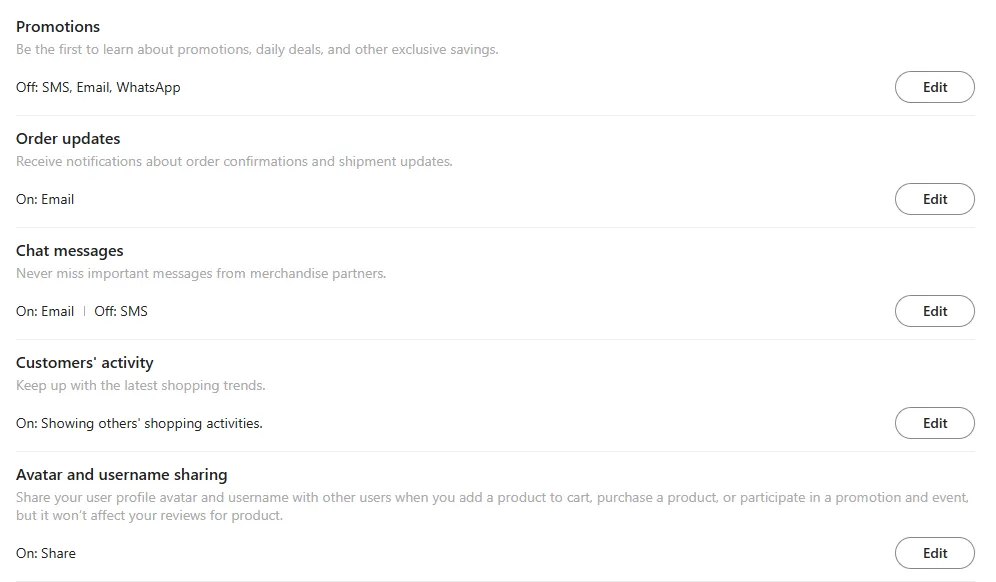Click the merchandise partners description text

[x=201, y=273]
